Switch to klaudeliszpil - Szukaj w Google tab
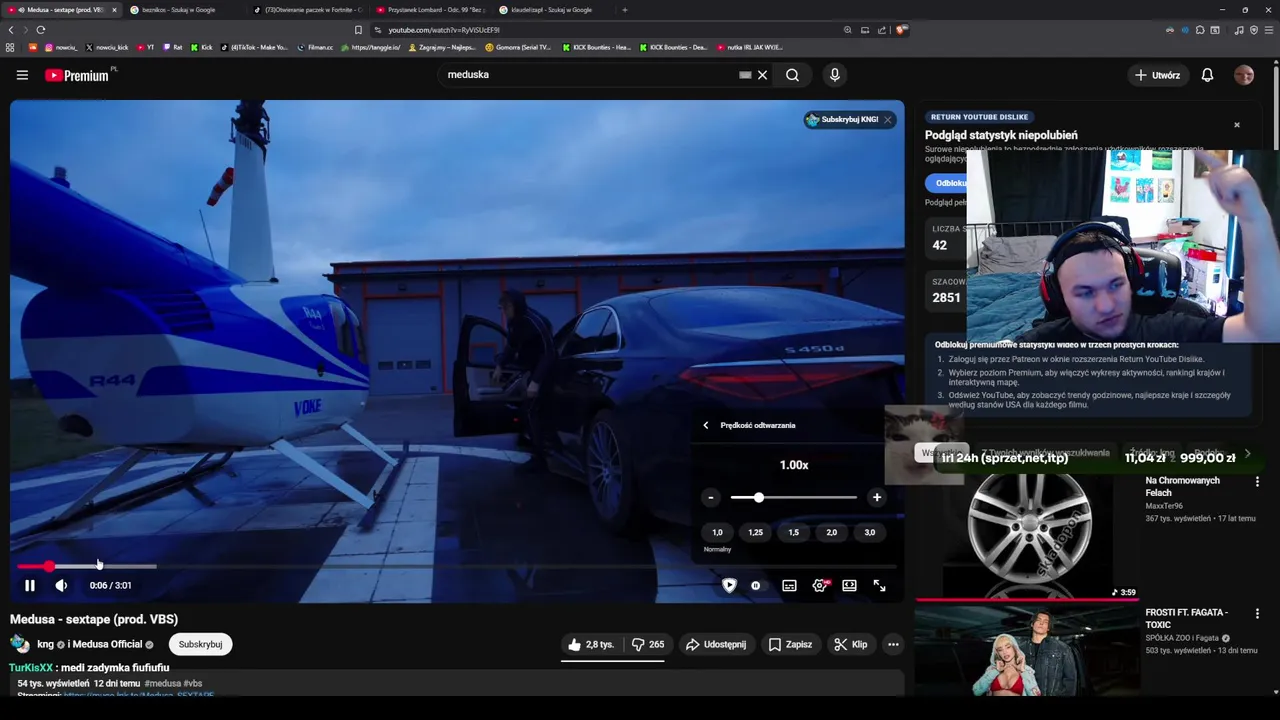The width and height of the screenshot is (1280, 720). coord(552,10)
